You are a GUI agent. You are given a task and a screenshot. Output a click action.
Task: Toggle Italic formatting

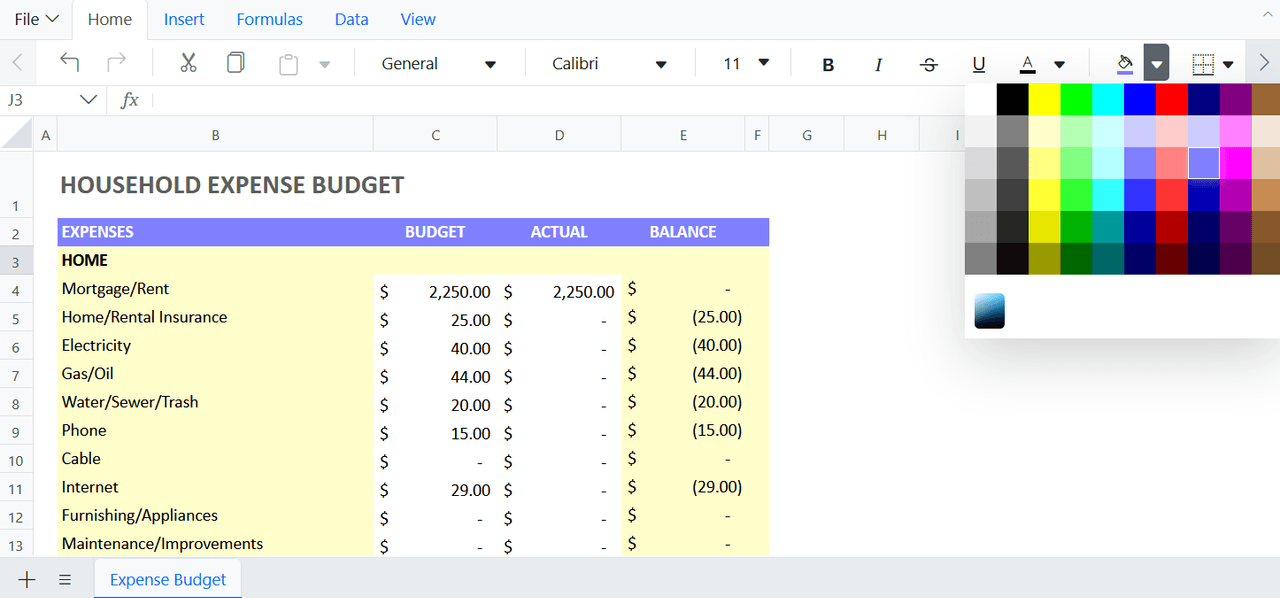tap(878, 65)
